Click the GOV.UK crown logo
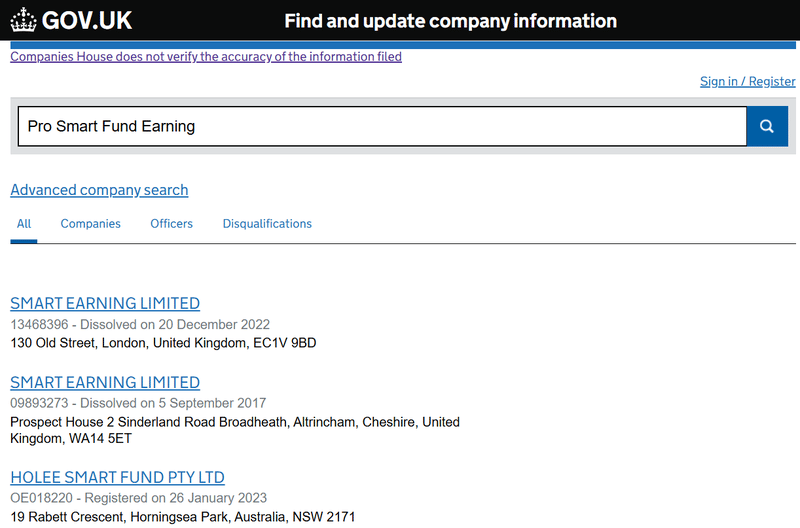The width and height of the screenshot is (800, 528). coord(71,20)
